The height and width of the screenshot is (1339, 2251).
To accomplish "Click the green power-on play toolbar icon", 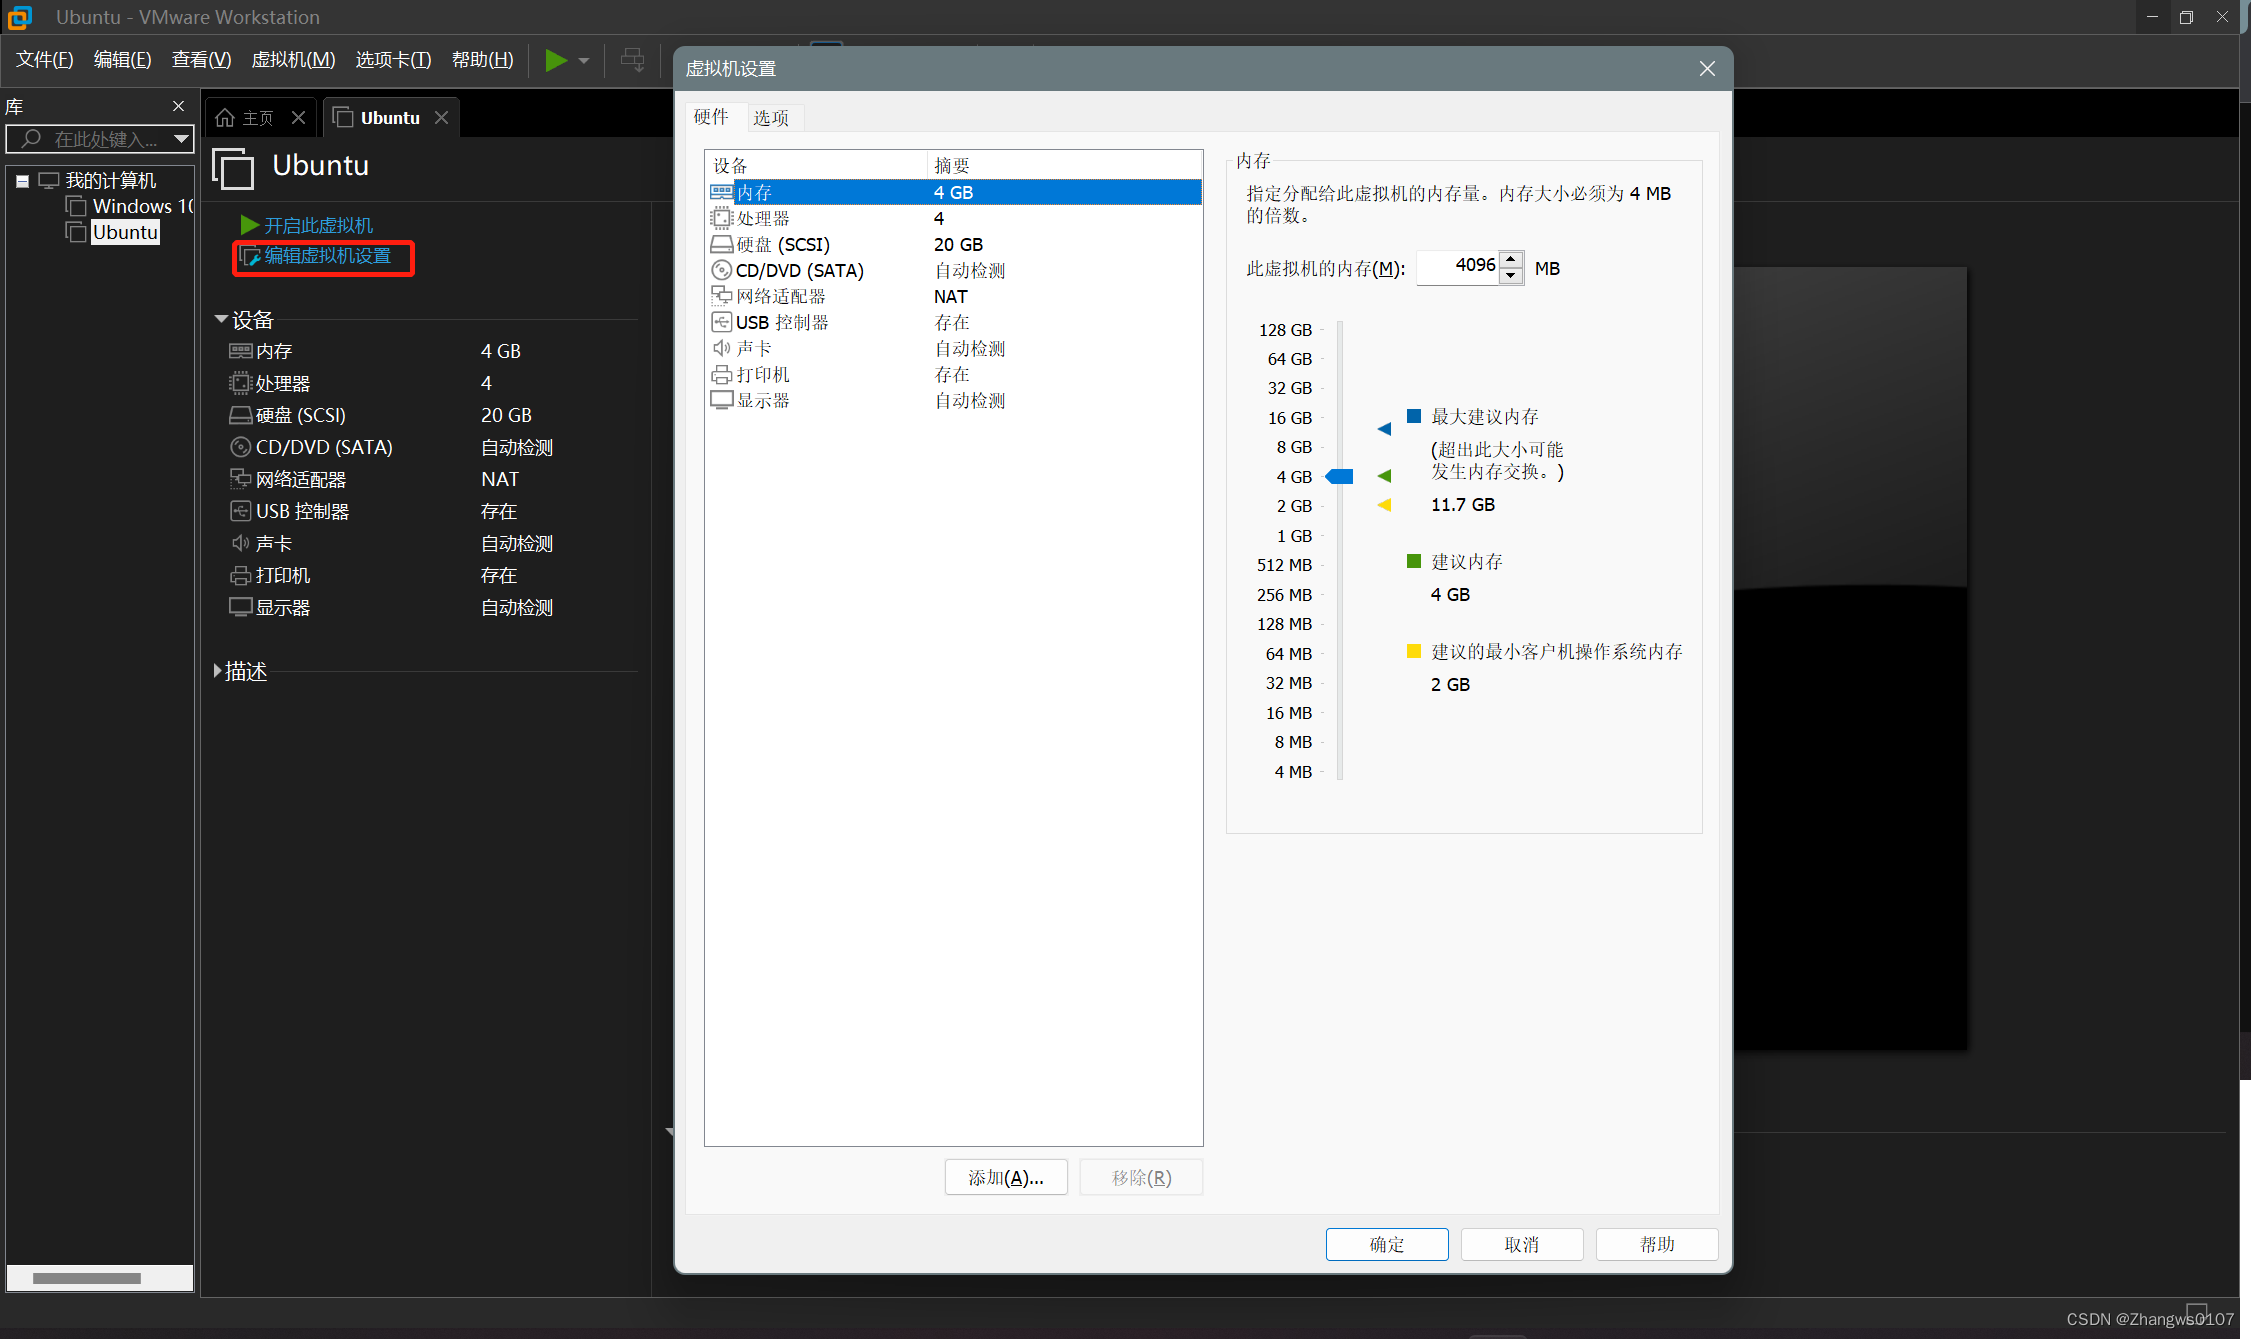I will 556,60.
